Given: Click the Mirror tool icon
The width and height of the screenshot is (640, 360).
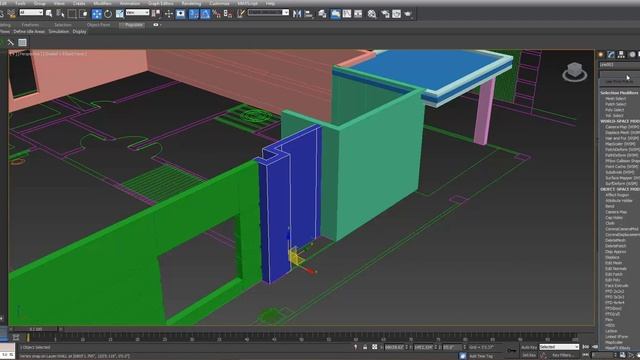Looking at the screenshot, I should click(x=297, y=14).
